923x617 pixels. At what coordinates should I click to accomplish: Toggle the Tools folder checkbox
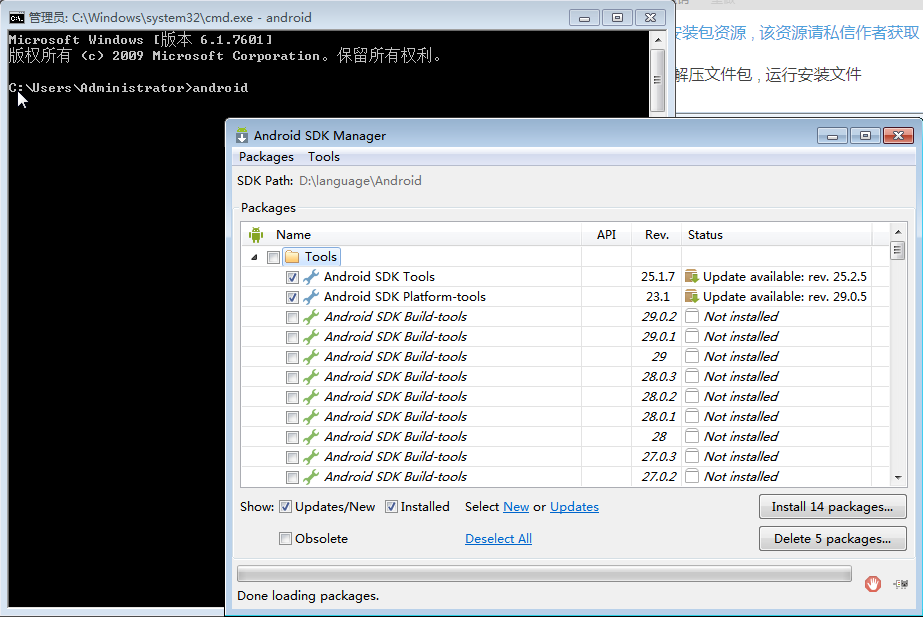point(273,257)
